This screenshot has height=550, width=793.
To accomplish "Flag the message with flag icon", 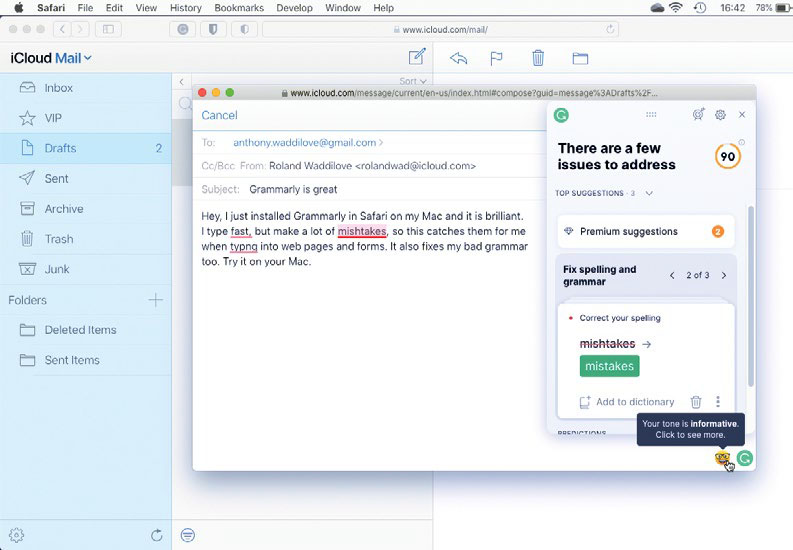I will click(496, 59).
